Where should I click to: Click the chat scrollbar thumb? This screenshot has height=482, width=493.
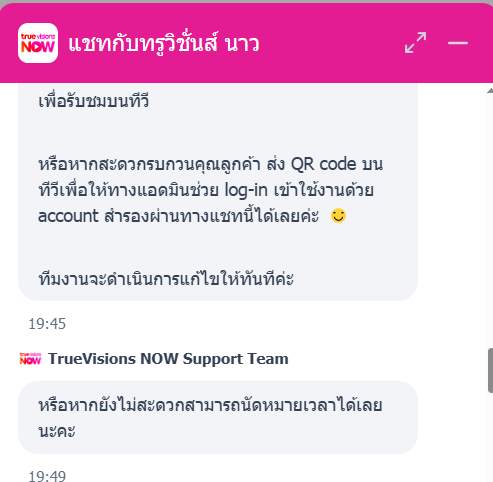pos(490,371)
